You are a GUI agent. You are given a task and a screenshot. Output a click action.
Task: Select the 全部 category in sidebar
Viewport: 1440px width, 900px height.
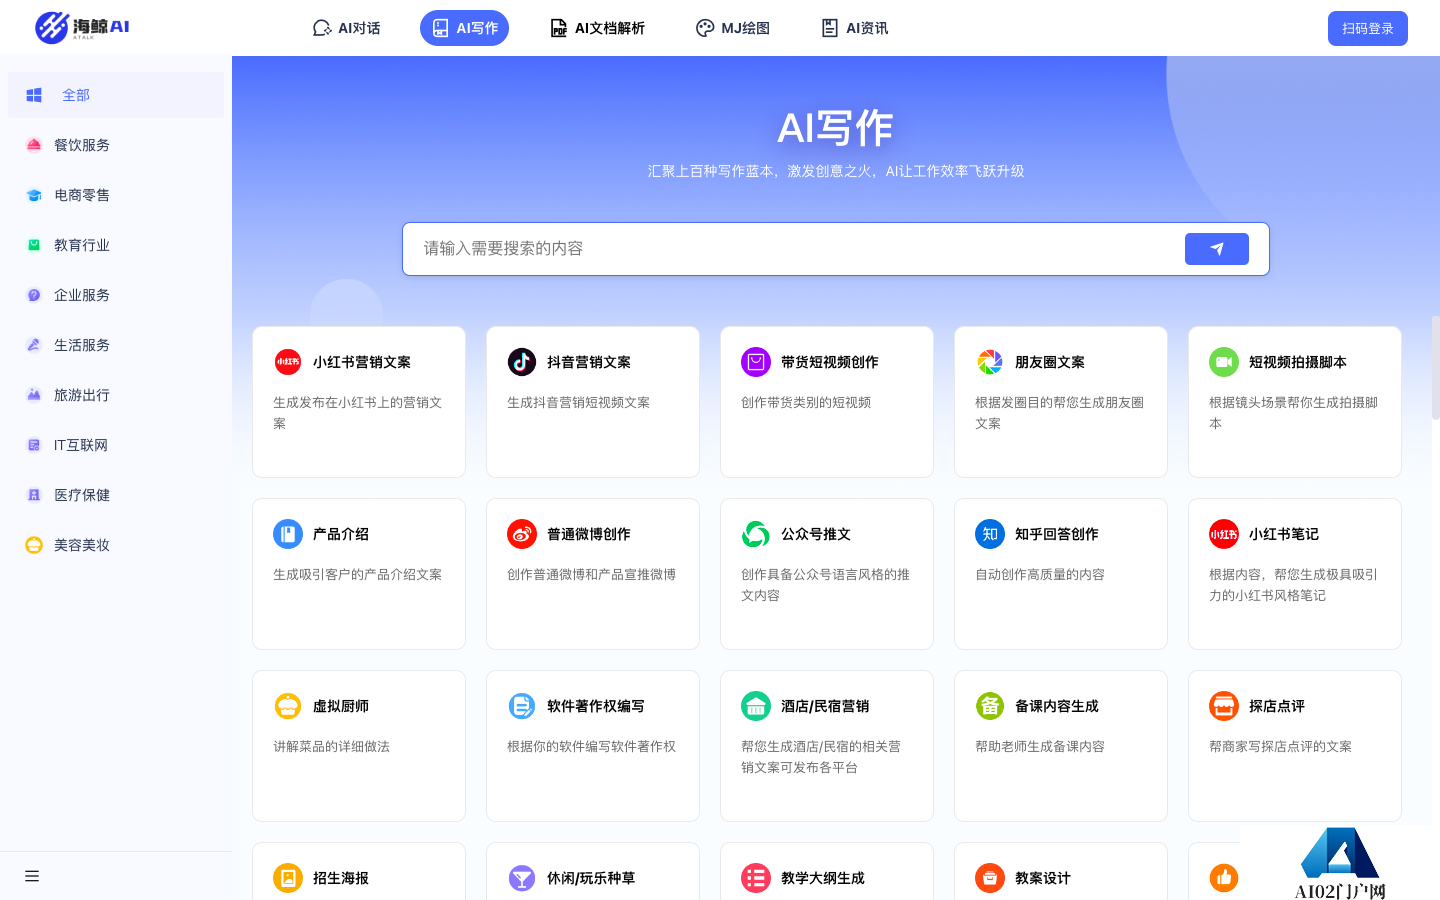[x=116, y=95]
